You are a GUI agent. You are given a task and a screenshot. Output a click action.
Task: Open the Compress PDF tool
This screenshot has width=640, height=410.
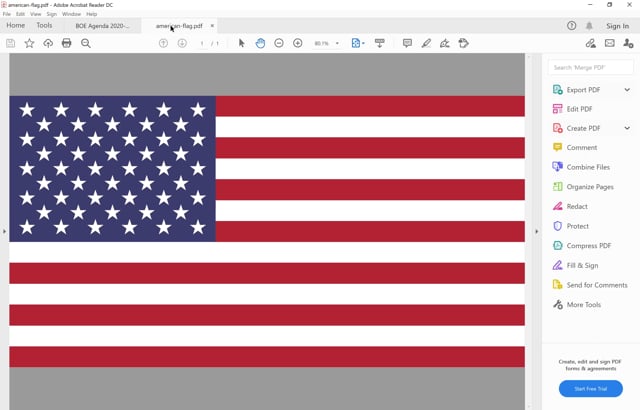(x=582, y=246)
